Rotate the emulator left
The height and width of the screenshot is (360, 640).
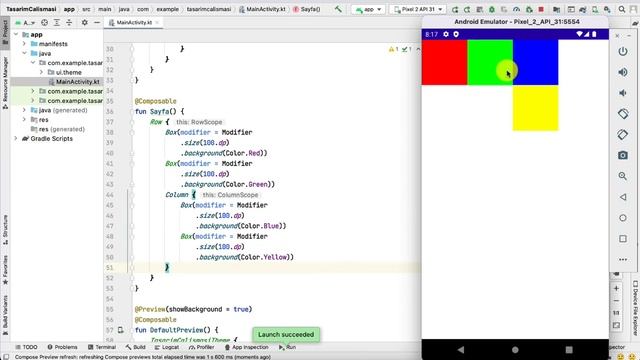(x=623, y=114)
